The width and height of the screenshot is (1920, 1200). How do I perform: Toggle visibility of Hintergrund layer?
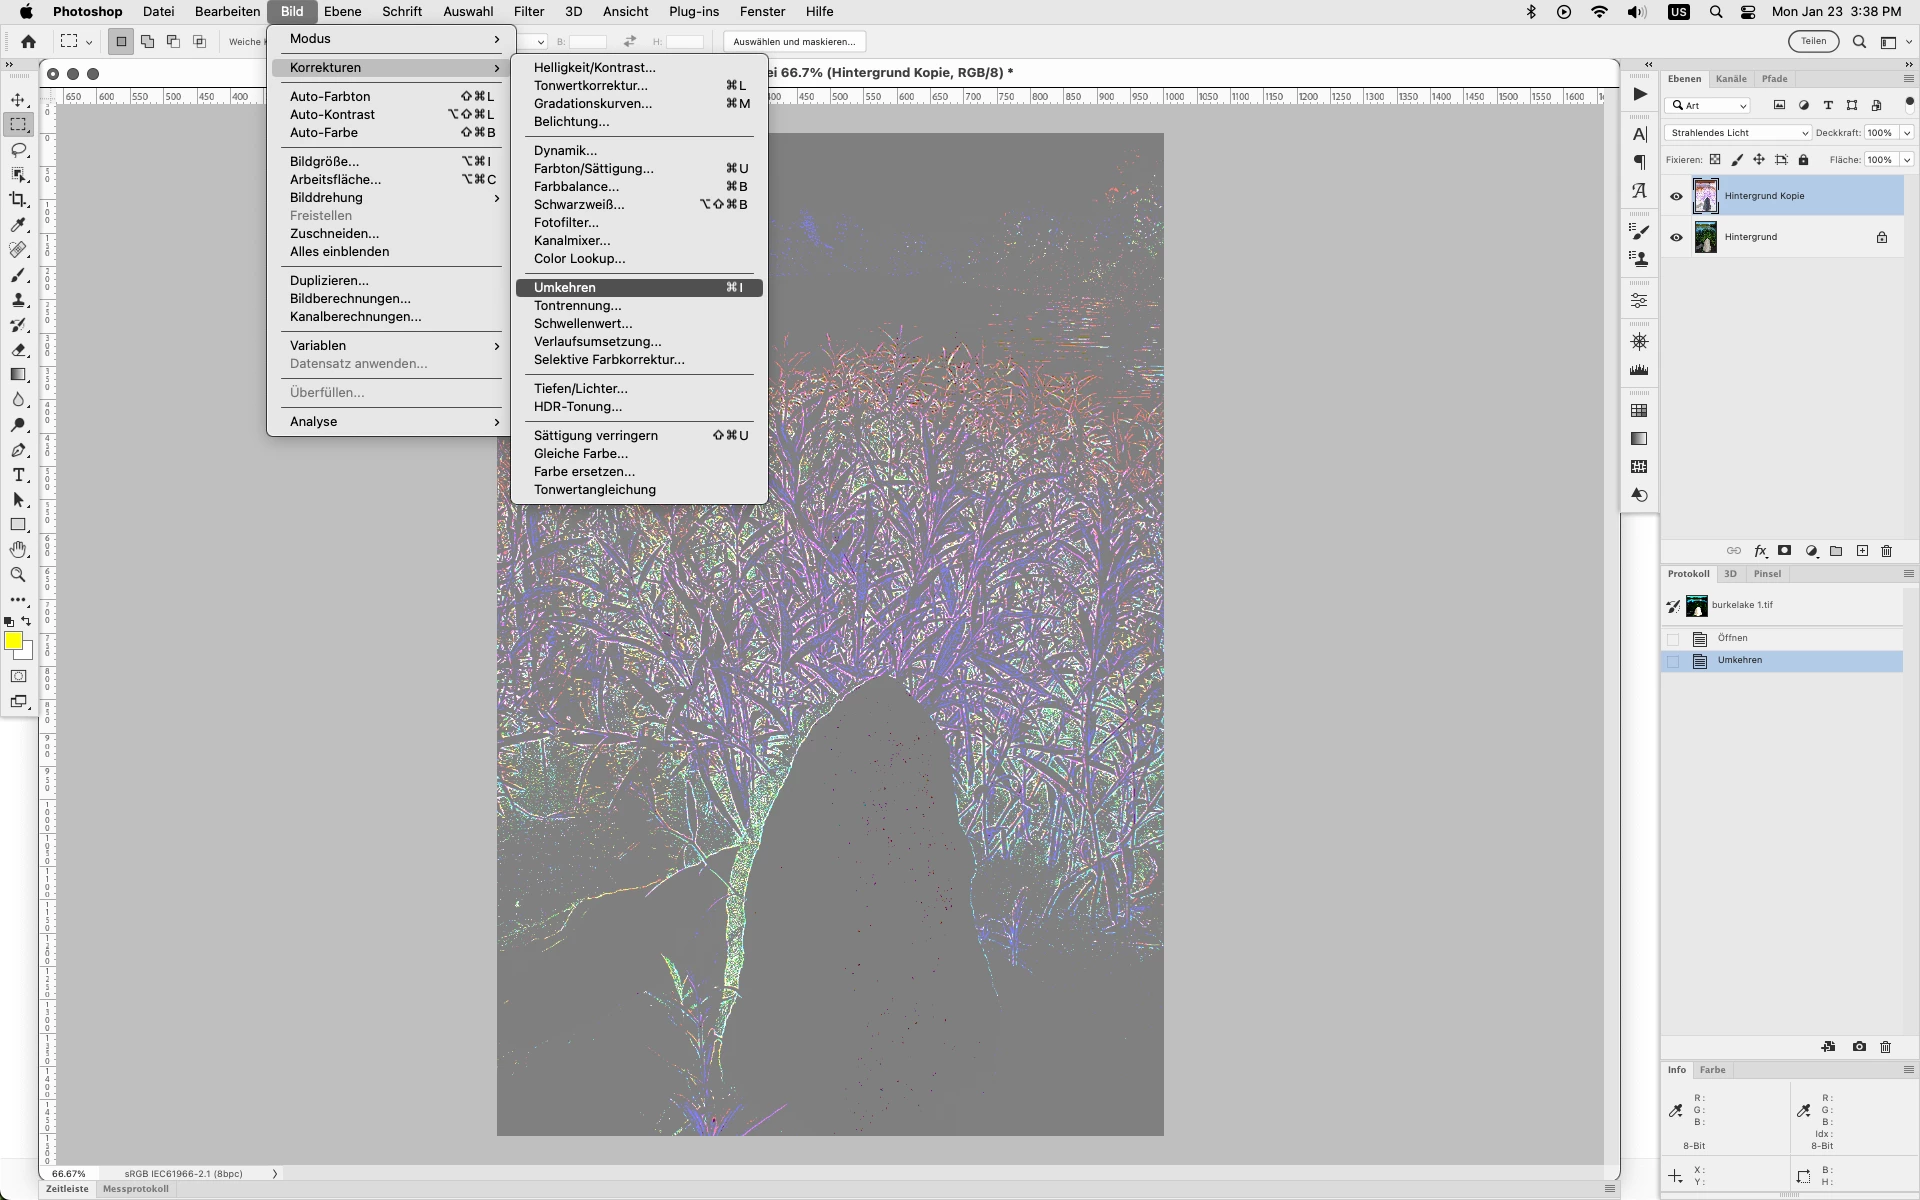coord(1676,237)
